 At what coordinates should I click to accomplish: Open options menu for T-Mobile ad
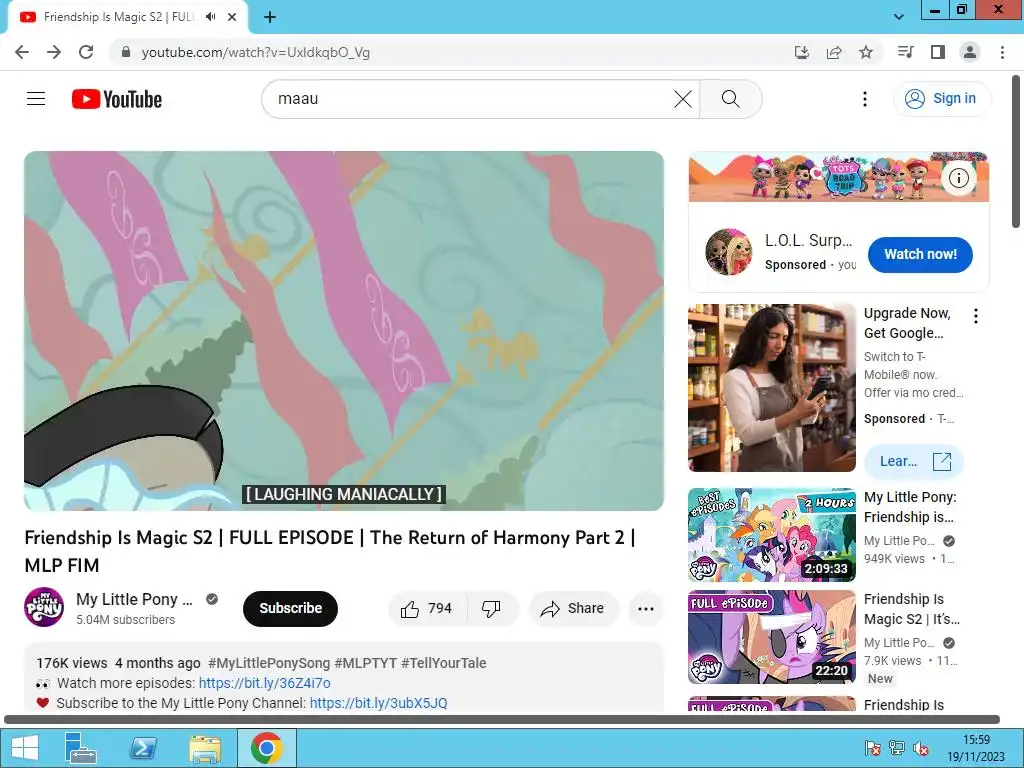(976, 316)
